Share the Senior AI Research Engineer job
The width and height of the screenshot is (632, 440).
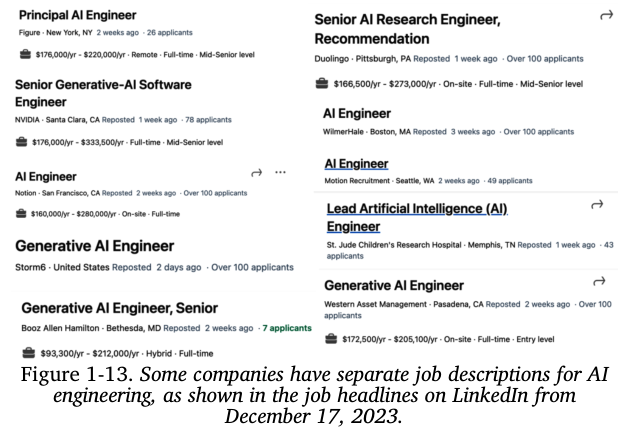point(604,17)
